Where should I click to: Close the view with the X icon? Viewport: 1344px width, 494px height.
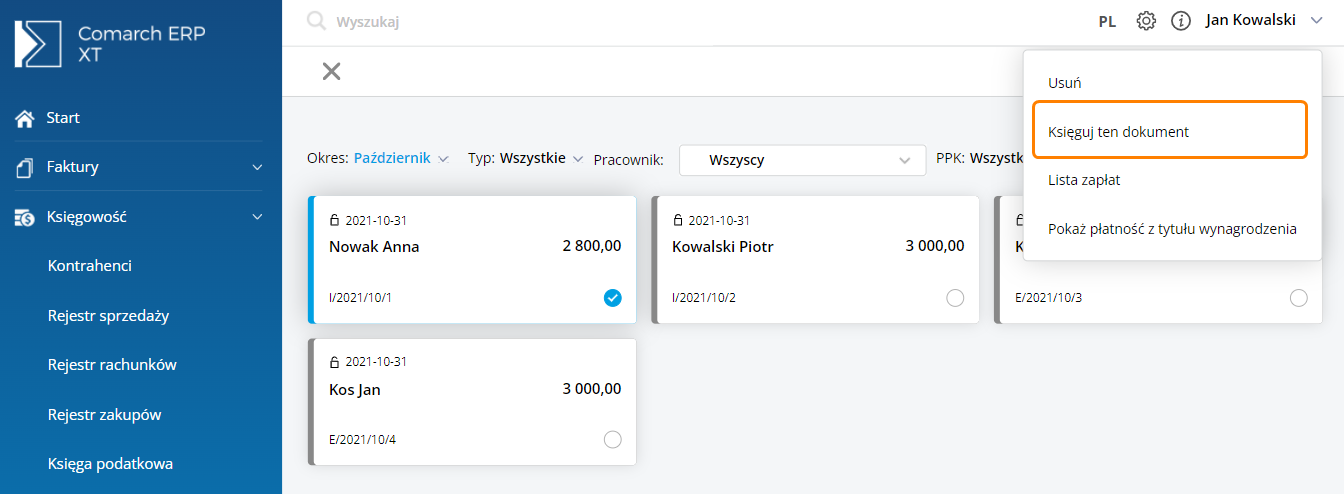331,71
